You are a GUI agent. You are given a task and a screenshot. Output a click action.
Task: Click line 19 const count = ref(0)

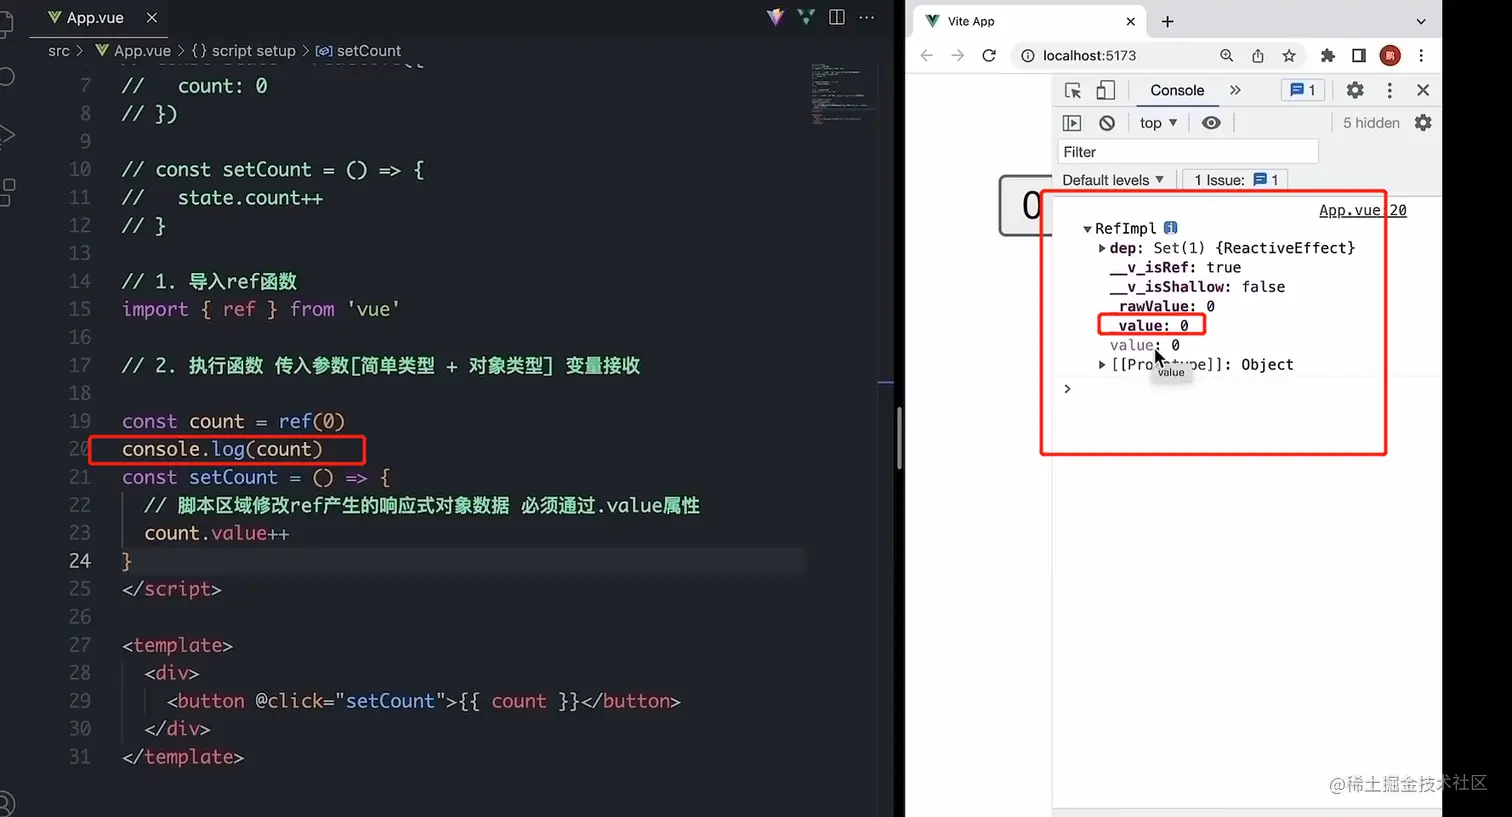pyautogui.click(x=233, y=422)
